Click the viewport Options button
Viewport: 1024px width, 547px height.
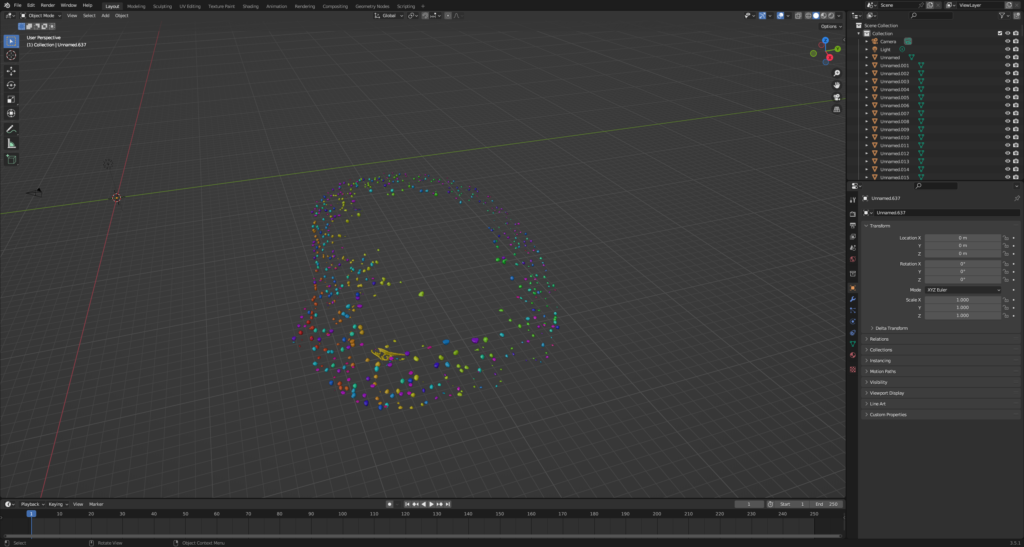click(830, 26)
